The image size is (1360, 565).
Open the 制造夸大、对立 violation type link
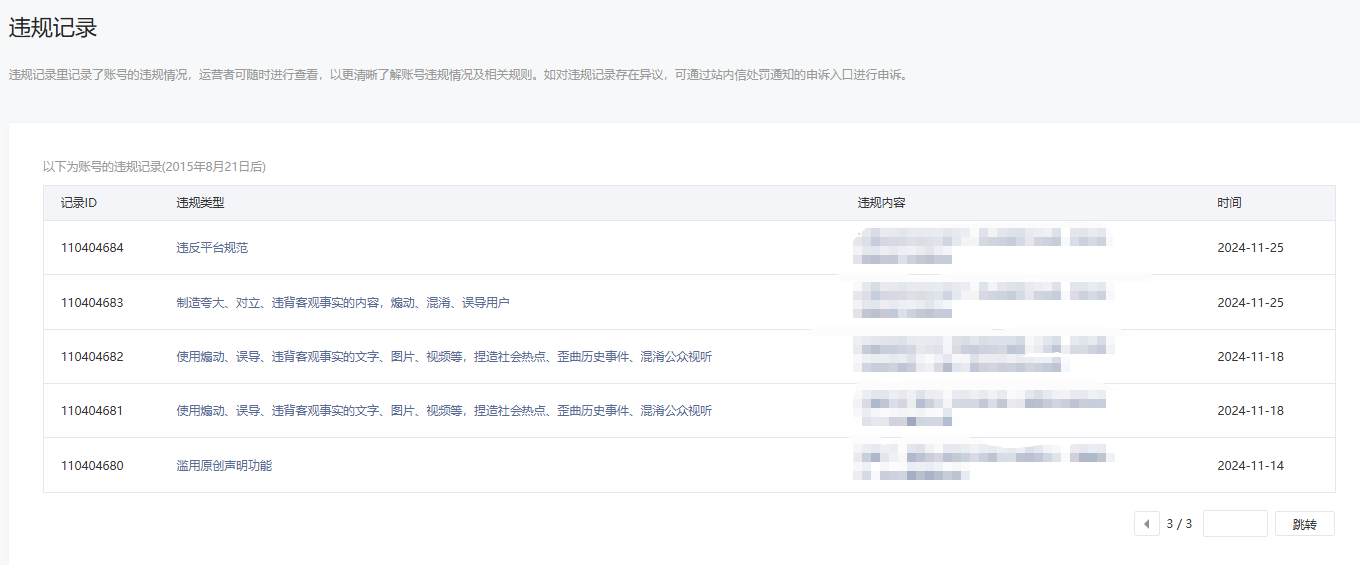342,302
